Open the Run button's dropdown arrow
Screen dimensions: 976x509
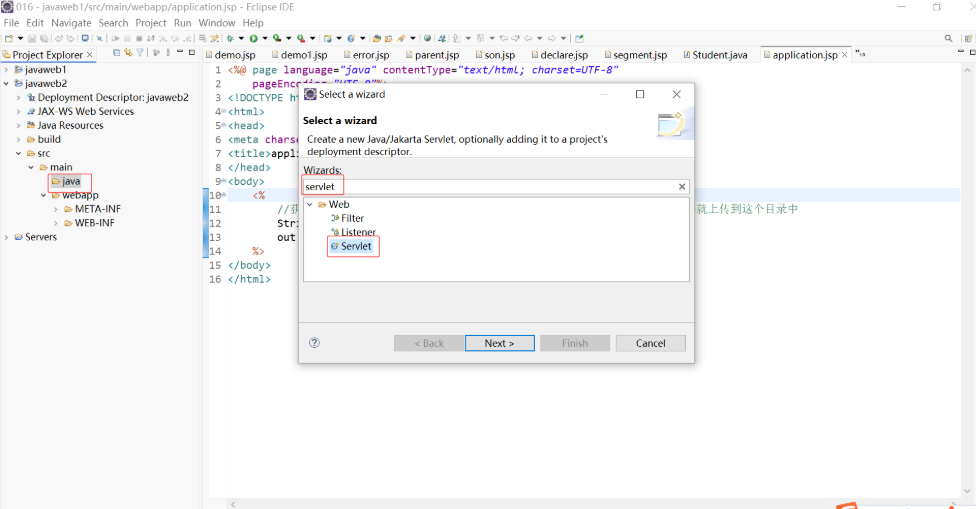tap(265, 39)
